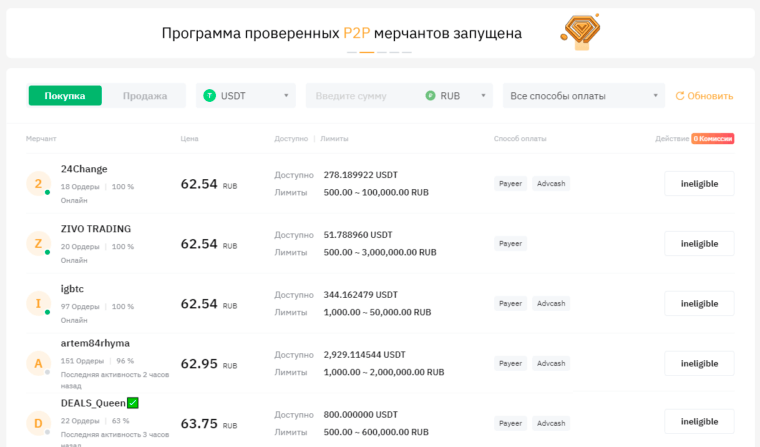Screen dimensions: 760x447
Task: Click the artem84rhyma avatar icon
Action: click(38, 364)
